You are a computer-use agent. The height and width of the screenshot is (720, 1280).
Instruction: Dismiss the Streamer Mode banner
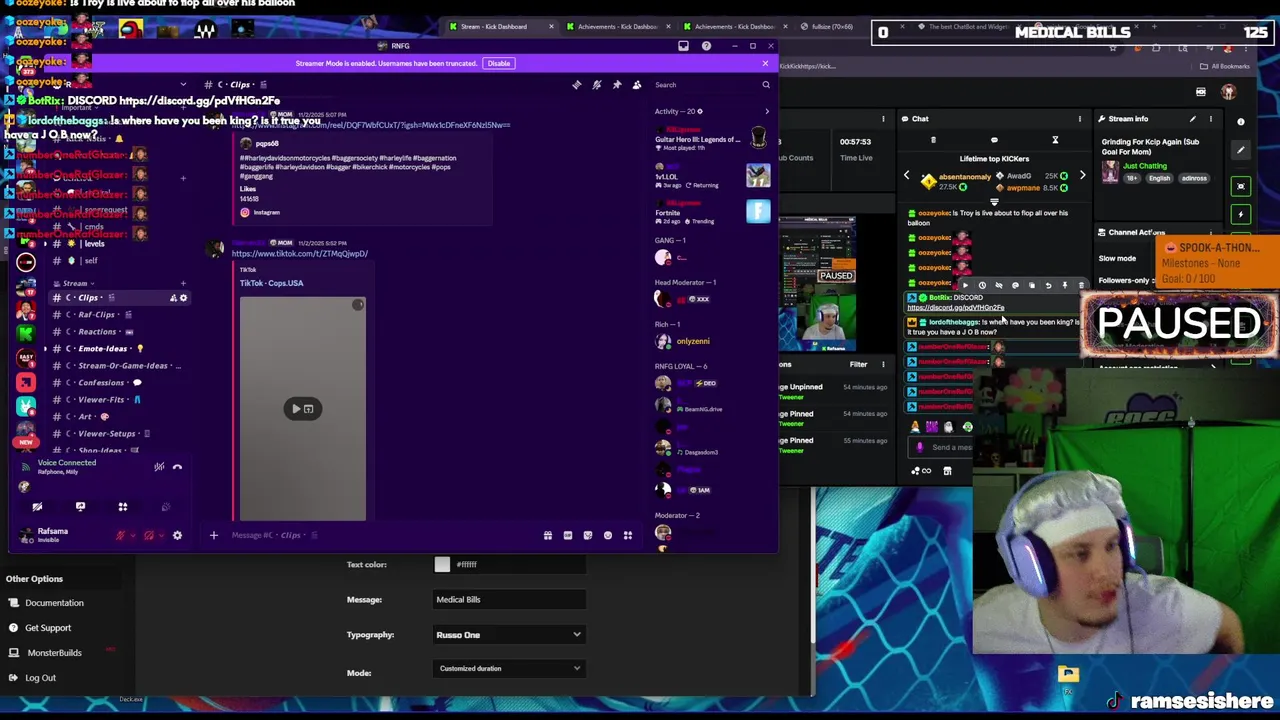point(765,63)
